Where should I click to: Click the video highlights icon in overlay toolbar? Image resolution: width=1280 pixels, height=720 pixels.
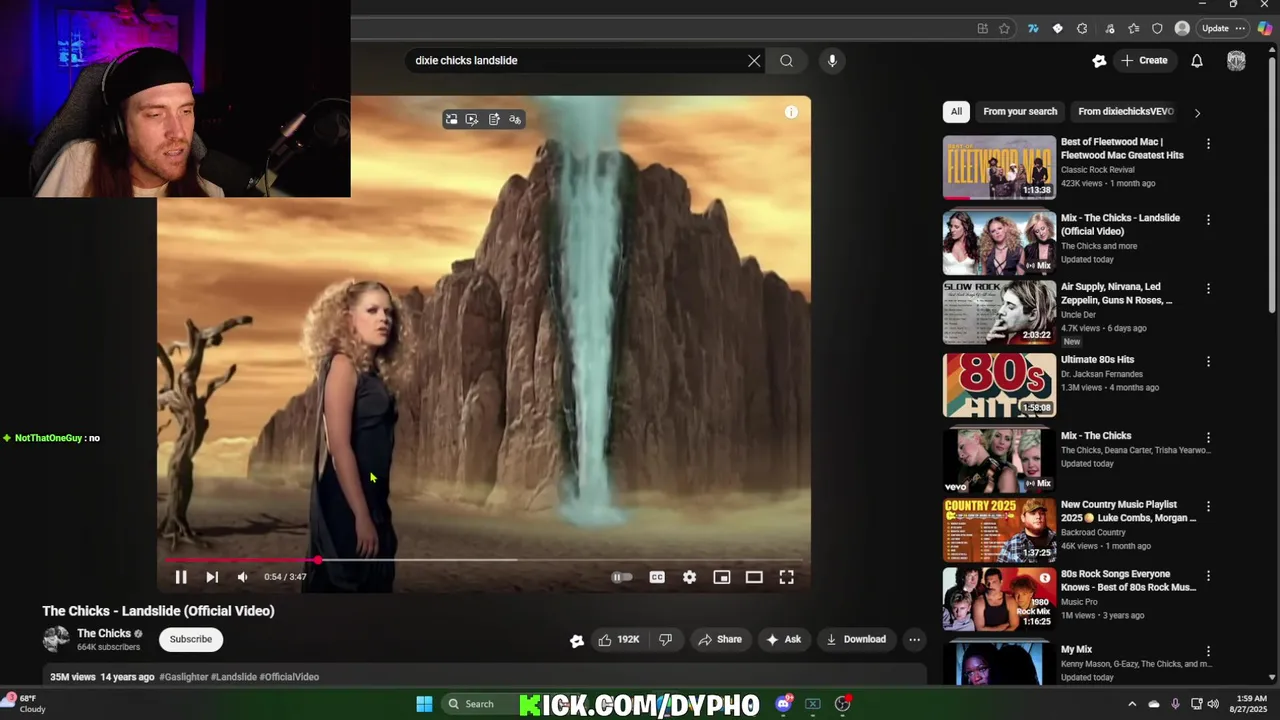[472, 119]
